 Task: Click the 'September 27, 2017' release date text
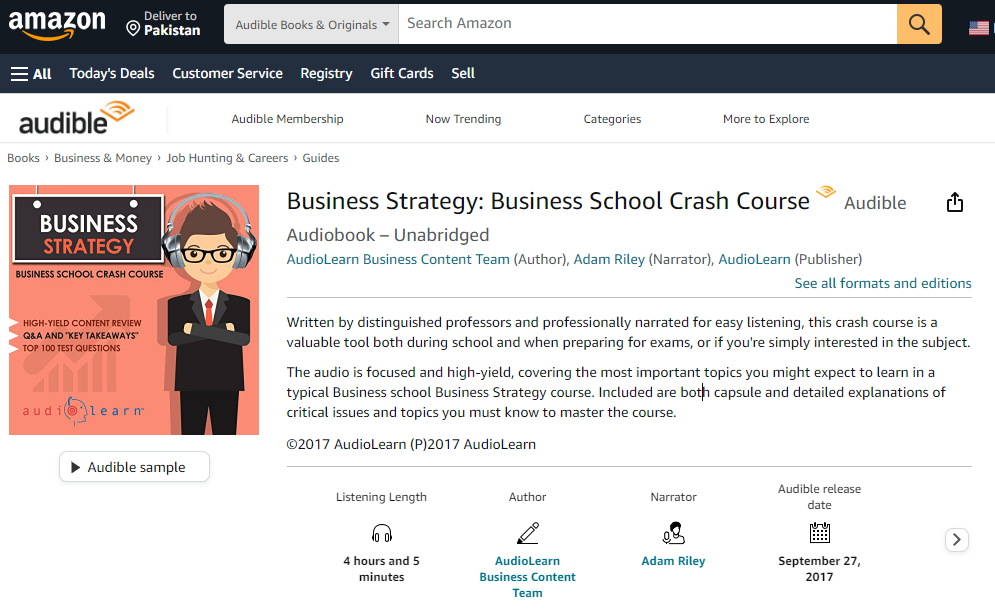coord(819,569)
